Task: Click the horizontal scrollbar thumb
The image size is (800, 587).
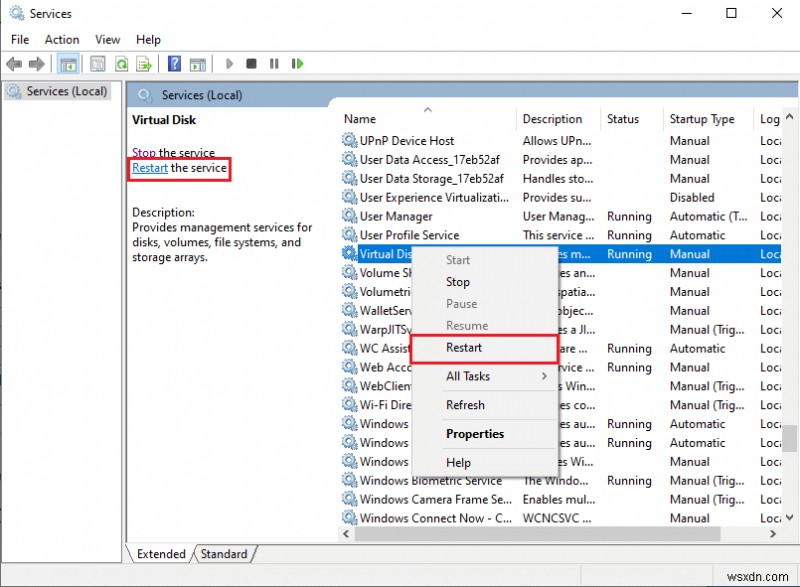Action: click(x=537, y=533)
